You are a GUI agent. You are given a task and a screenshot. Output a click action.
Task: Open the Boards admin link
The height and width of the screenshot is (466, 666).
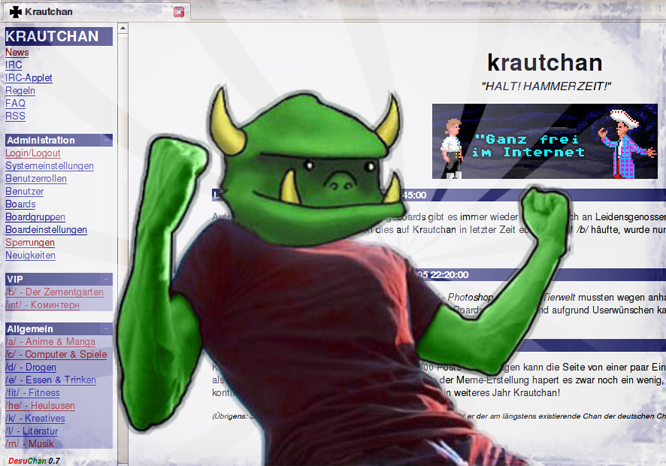[x=20, y=204]
